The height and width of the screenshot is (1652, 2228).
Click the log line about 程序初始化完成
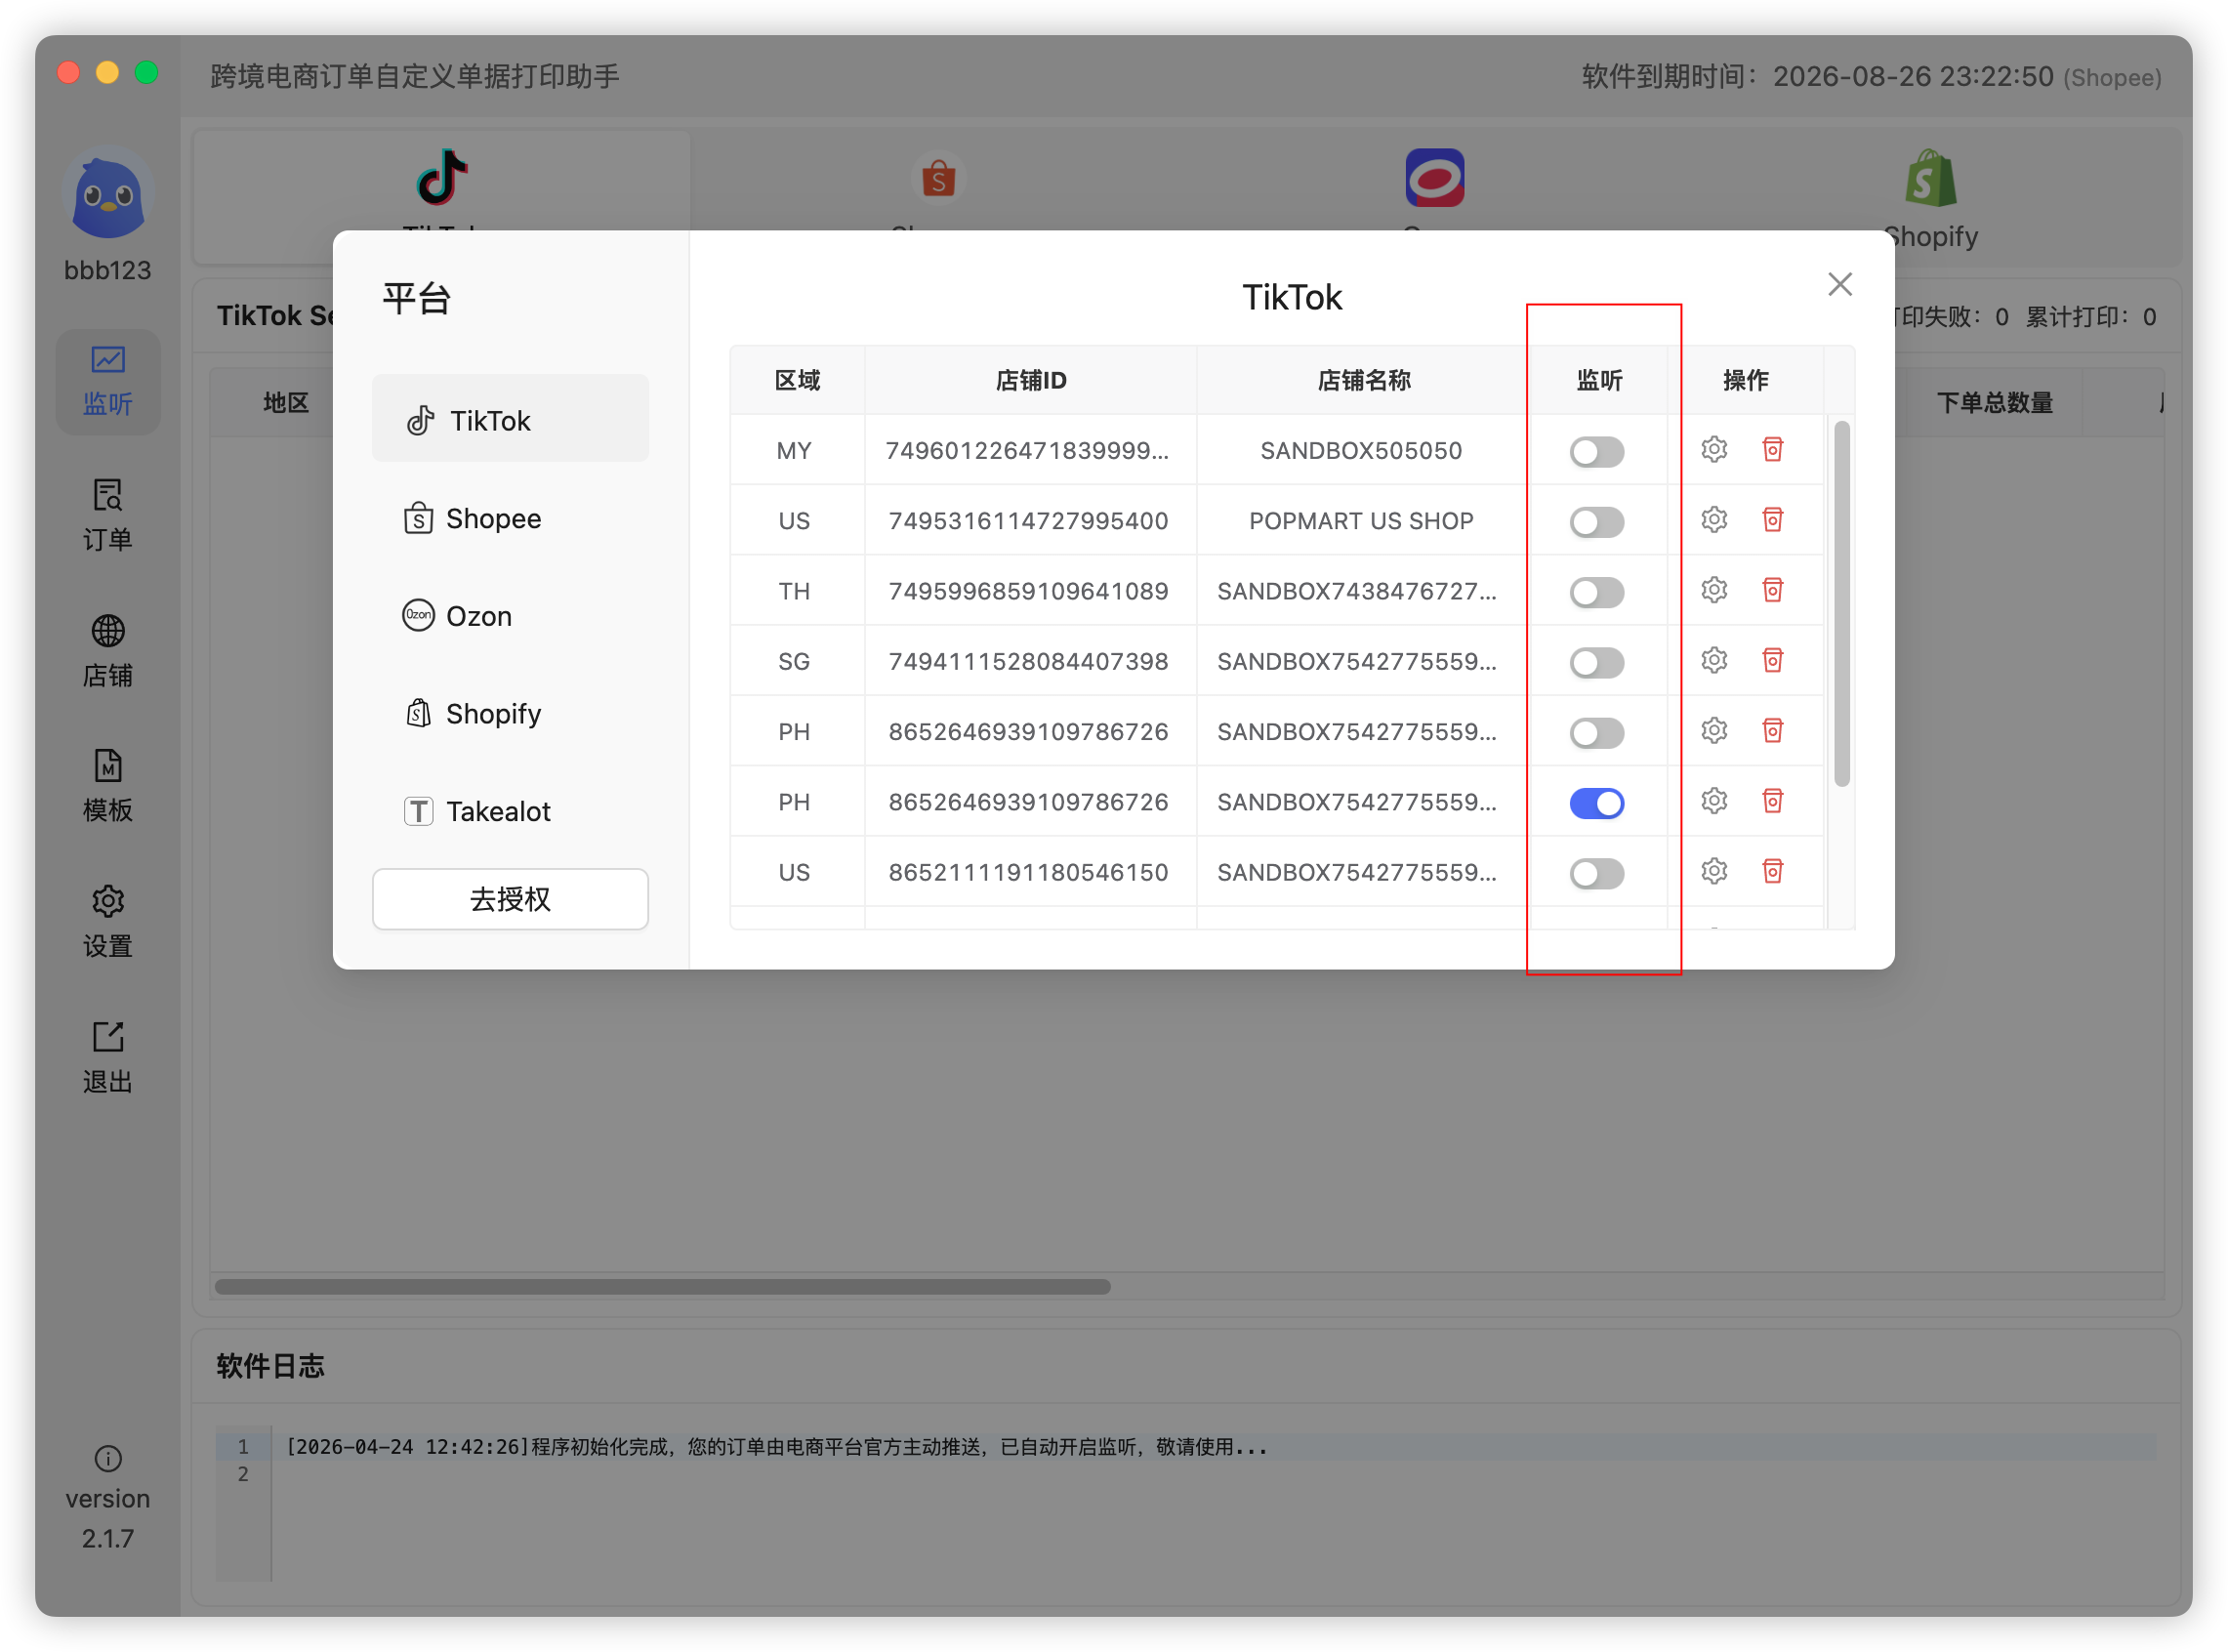pyautogui.click(x=776, y=1447)
